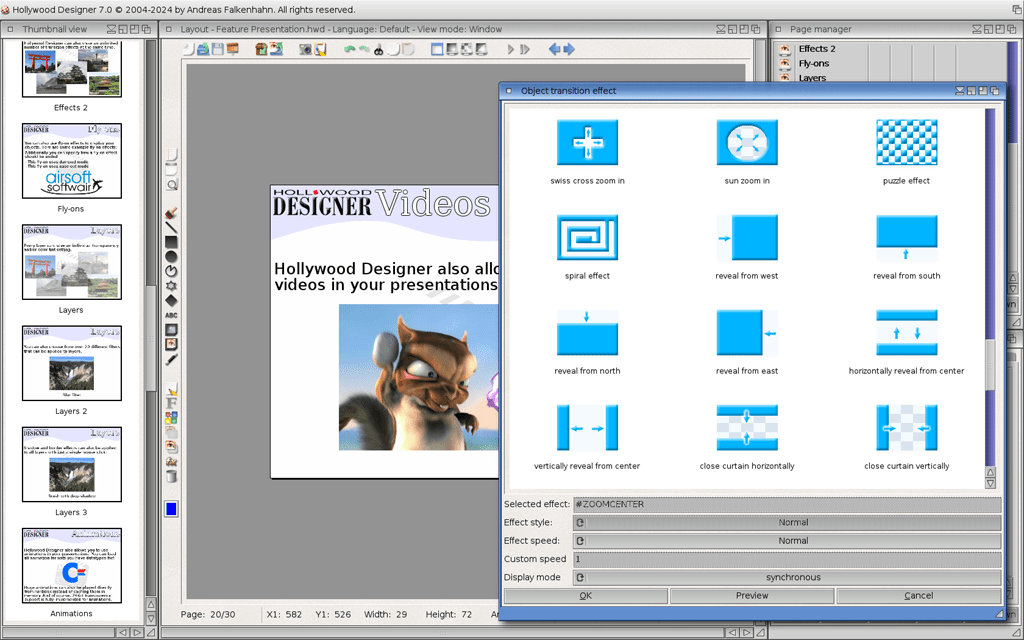Select the filled ellipse tool
The height and width of the screenshot is (640, 1024).
[x=172, y=257]
